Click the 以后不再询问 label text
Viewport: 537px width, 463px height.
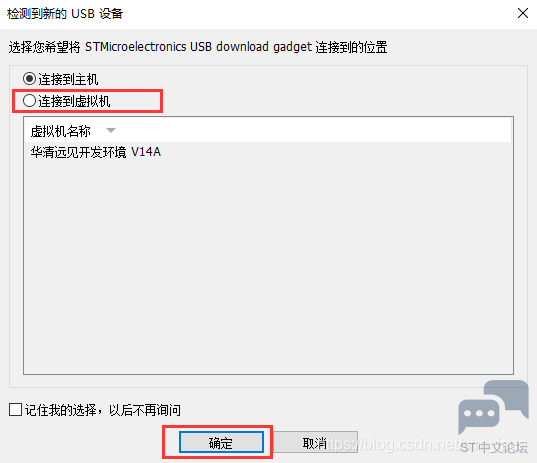click(x=145, y=410)
